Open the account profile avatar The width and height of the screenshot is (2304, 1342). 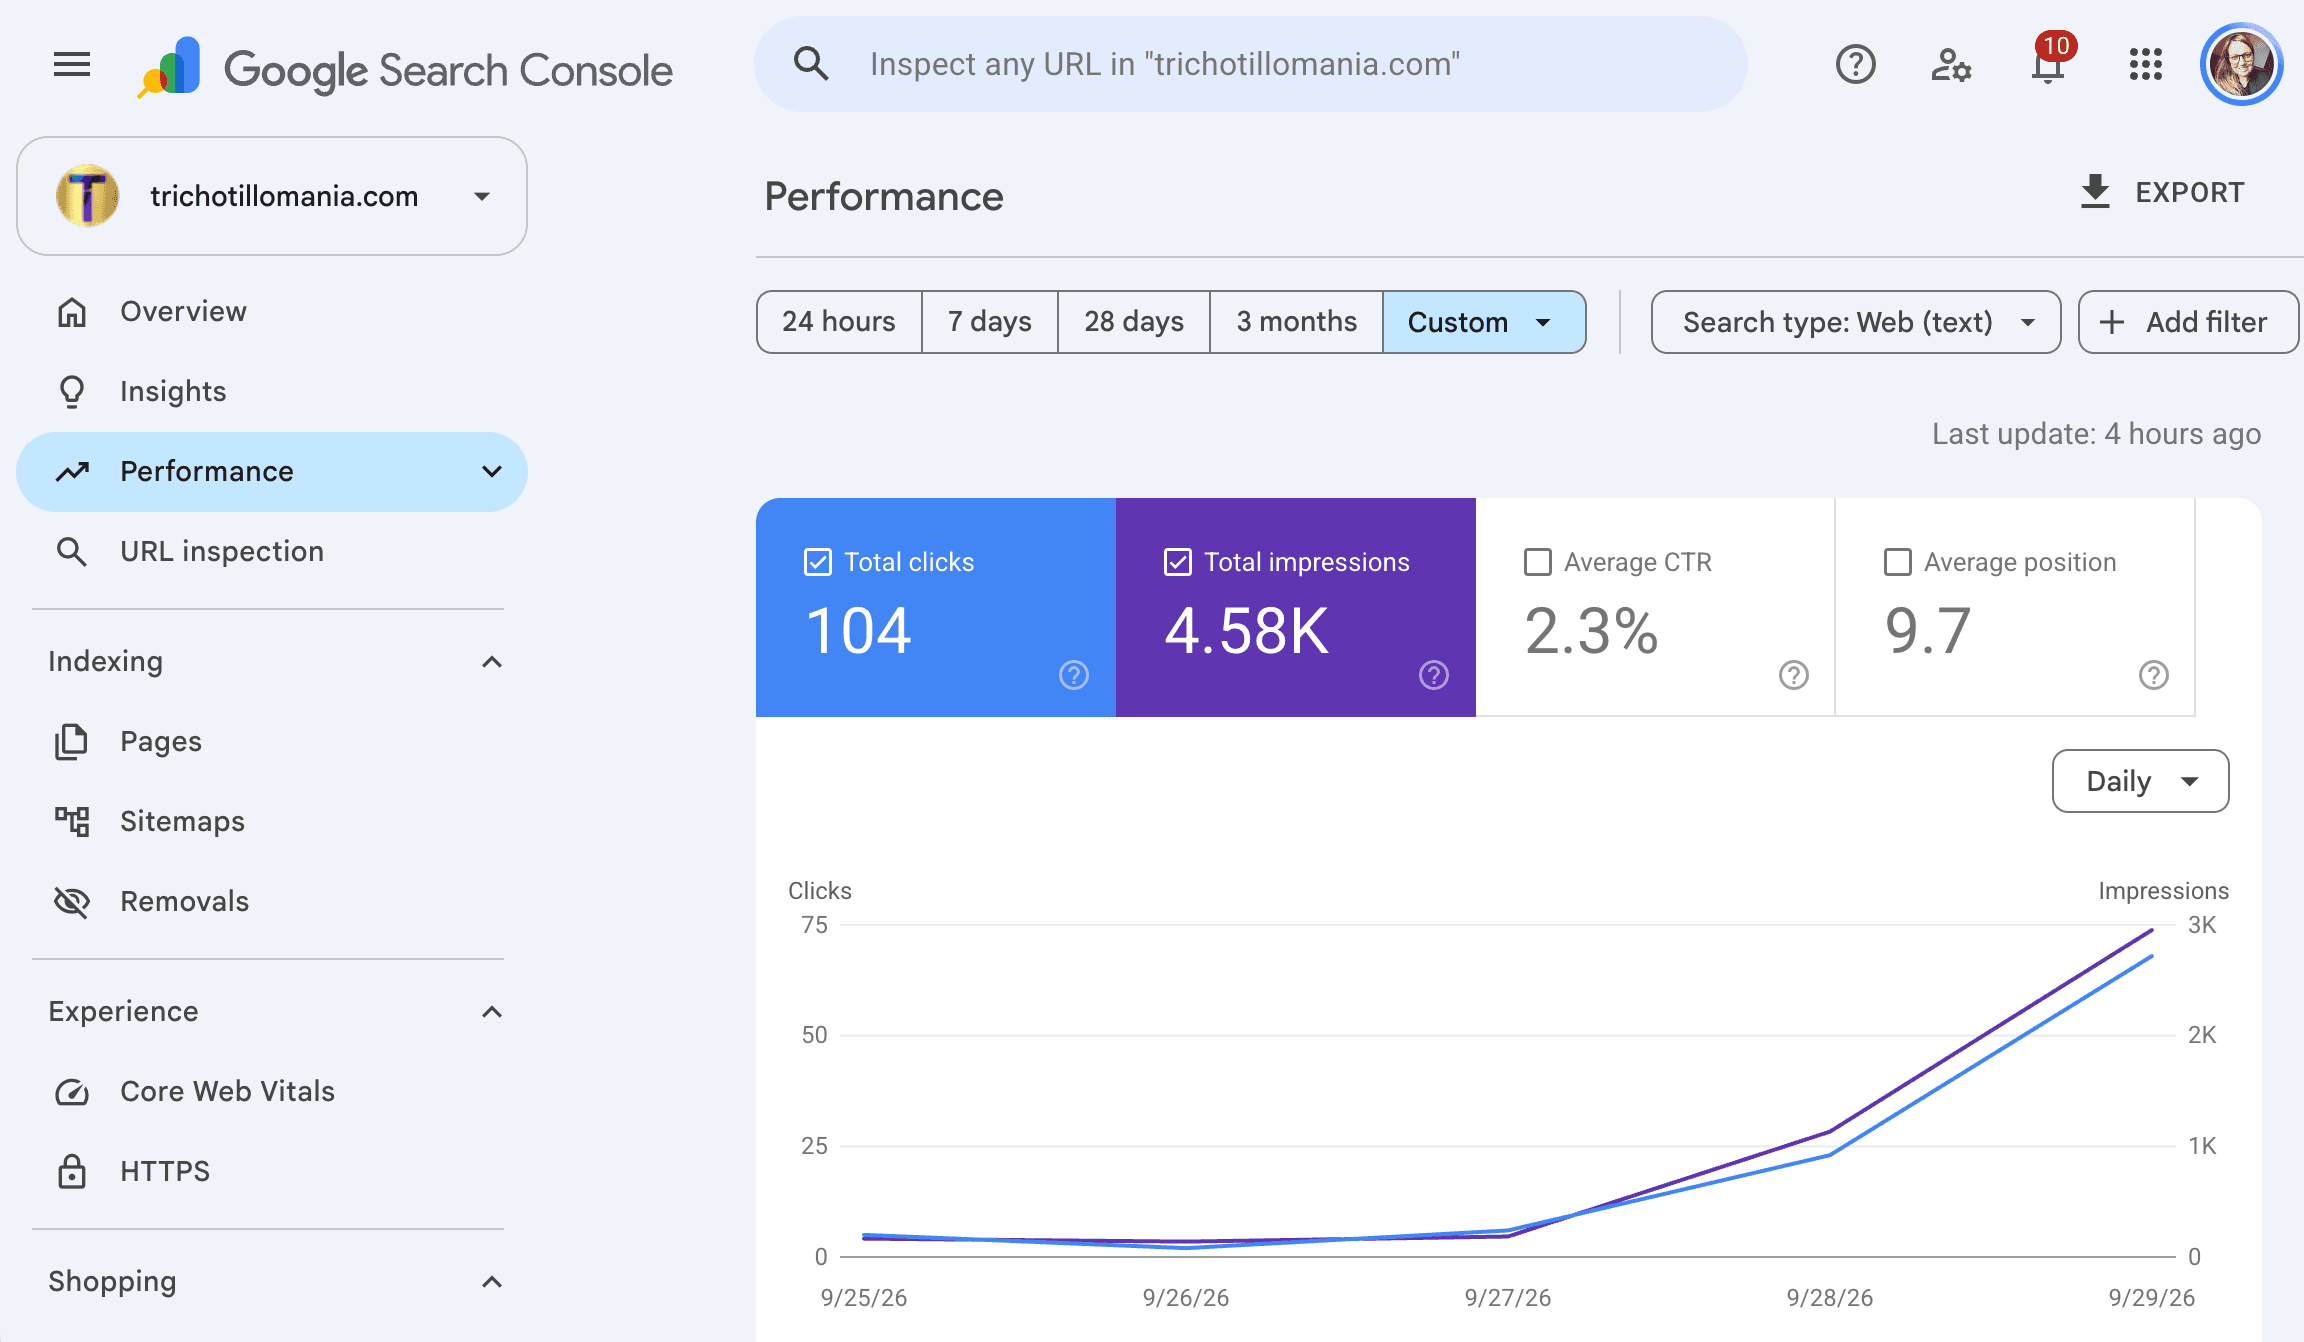pyautogui.click(x=2241, y=64)
